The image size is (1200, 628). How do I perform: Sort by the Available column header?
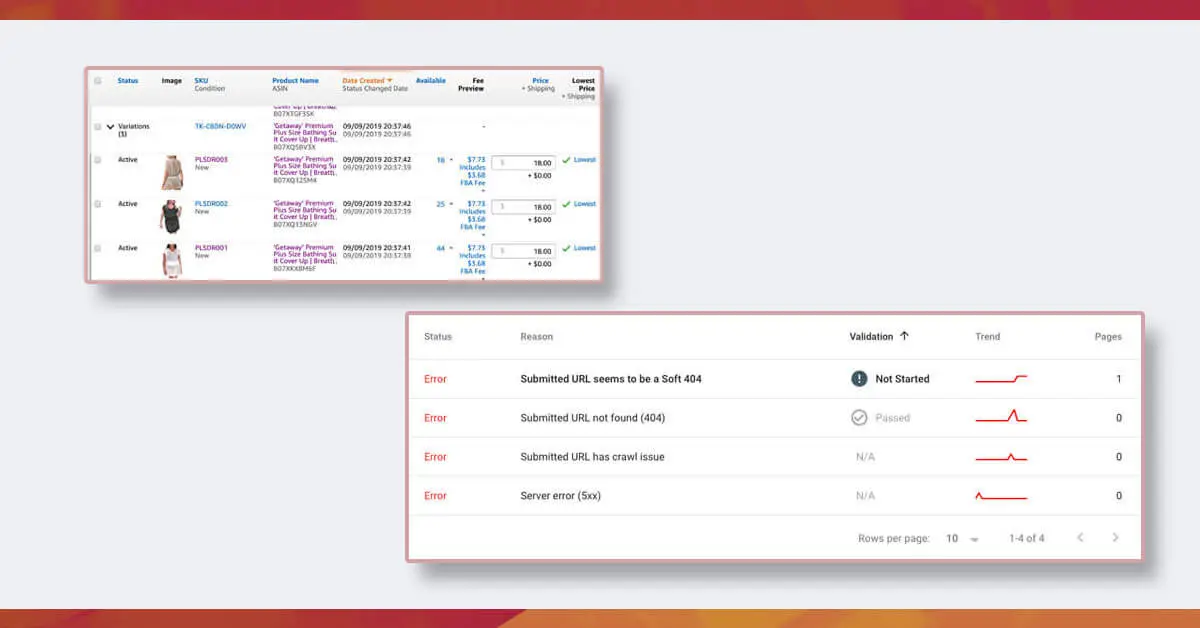pos(431,81)
